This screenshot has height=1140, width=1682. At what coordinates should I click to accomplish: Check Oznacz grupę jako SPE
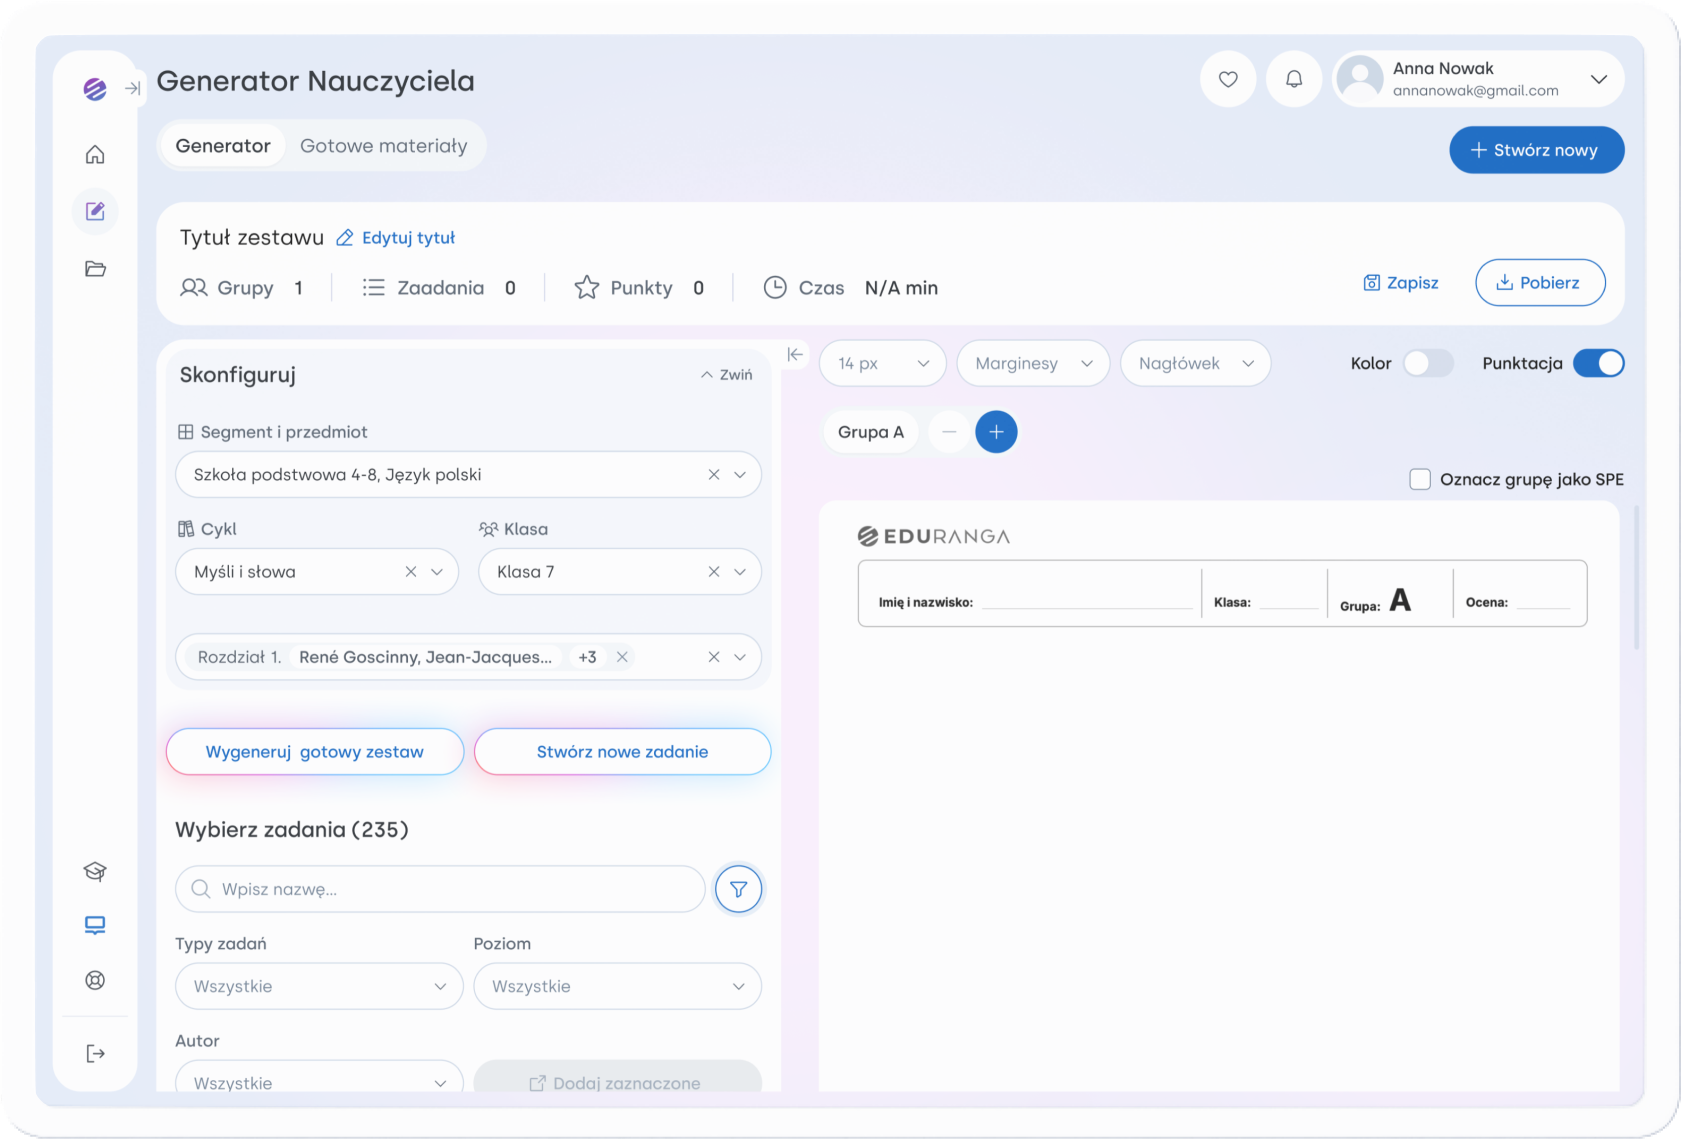pos(1420,479)
